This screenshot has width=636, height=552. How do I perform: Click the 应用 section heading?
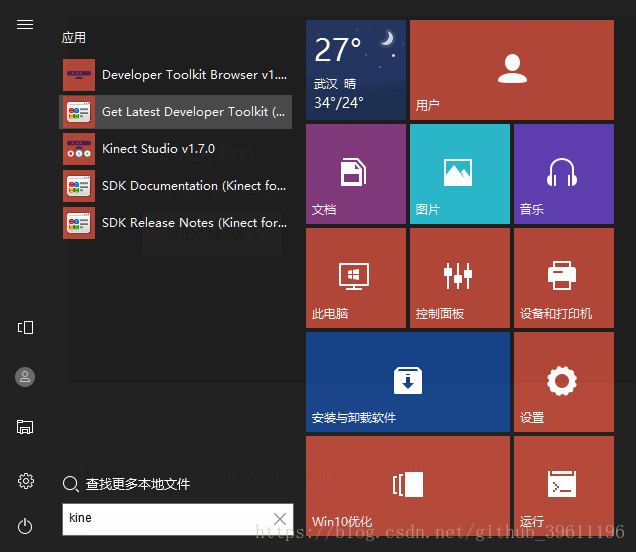click(74, 38)
